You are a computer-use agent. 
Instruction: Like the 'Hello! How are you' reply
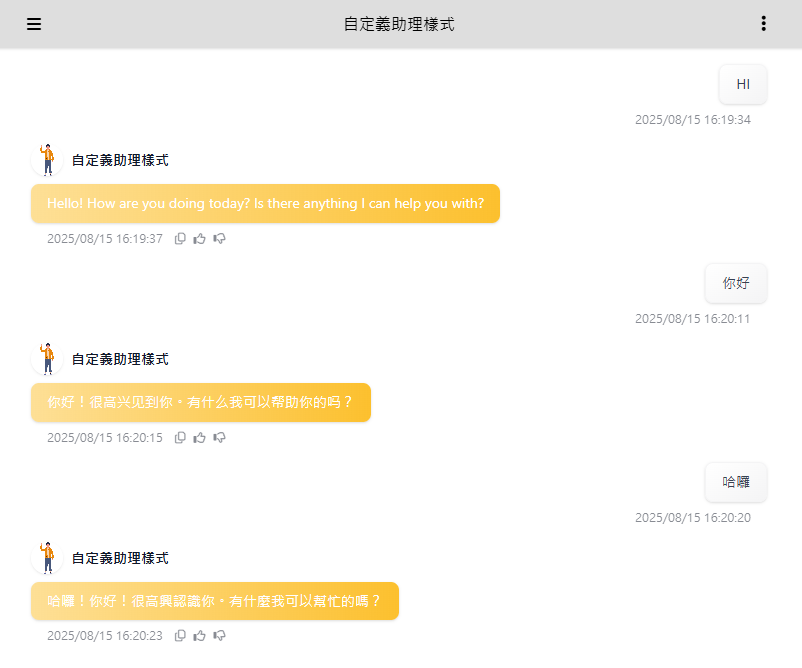tap(200, 239)
